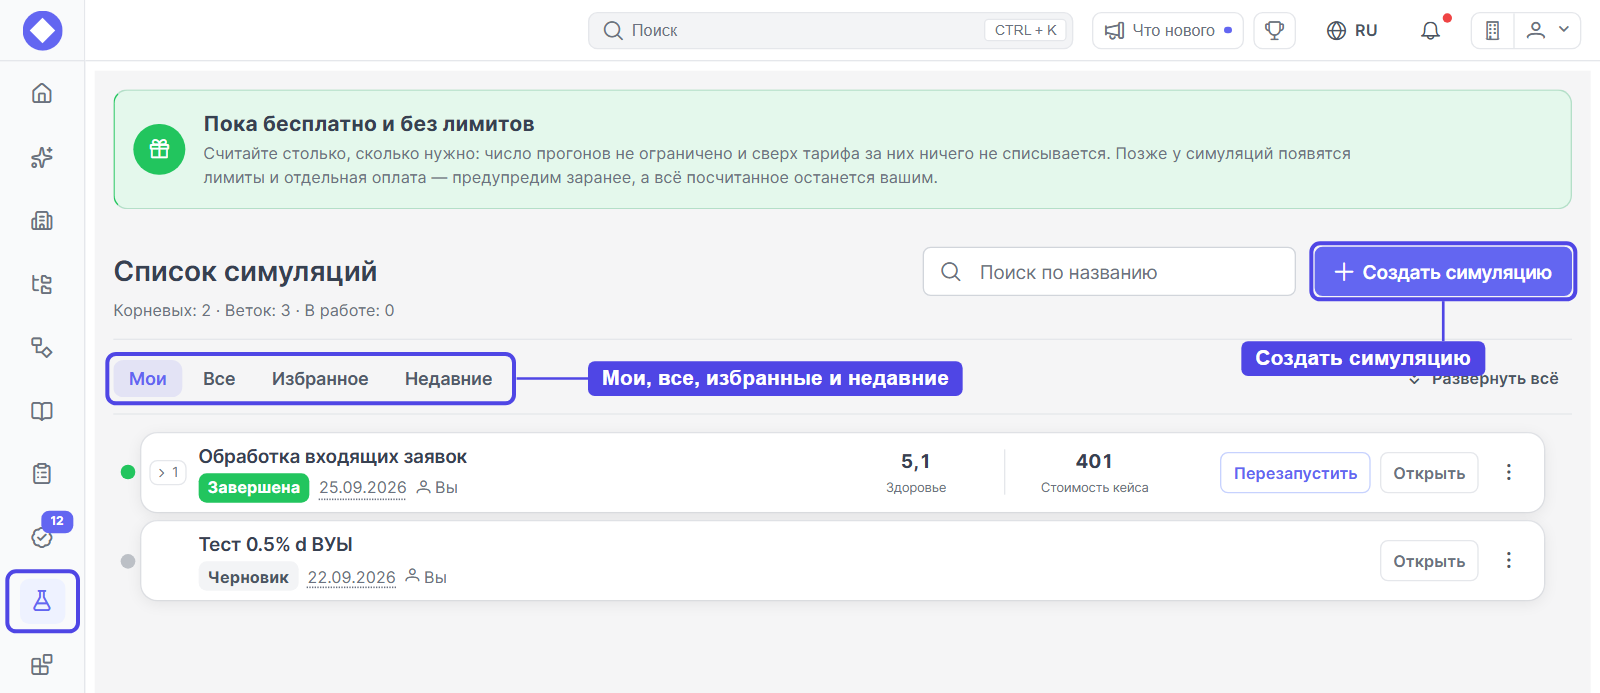Image resolution: width=1600 pixels, height=693 pixels.
Task: Click the date 22.09.2026
Action: coord(352,577)
